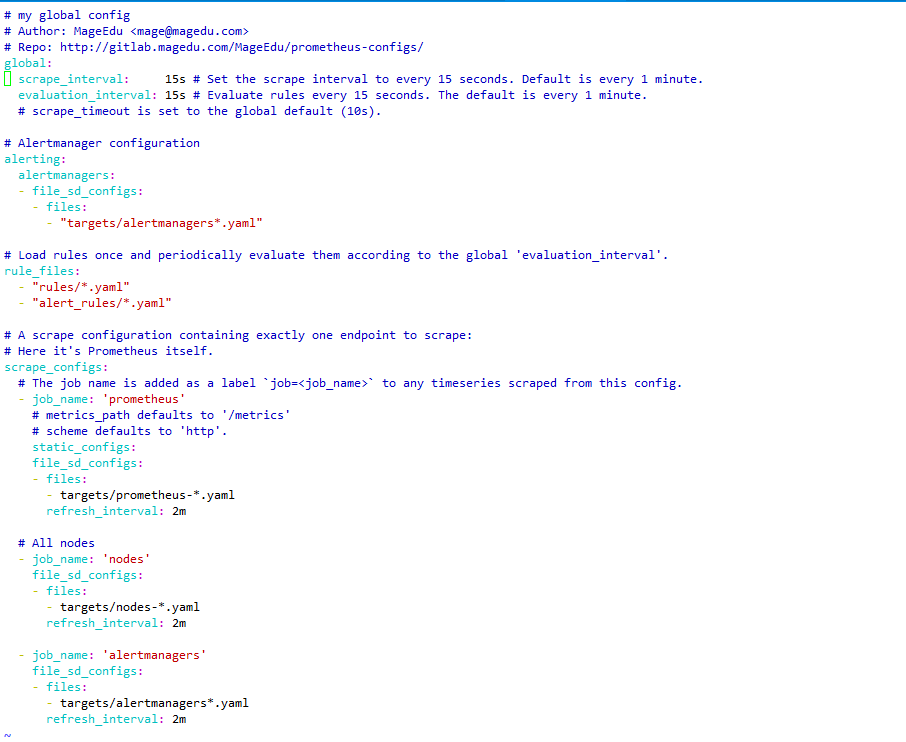This screenshot has width=906, height=742.
Task: Click the '# my global config' comment line
Action: 67,15
